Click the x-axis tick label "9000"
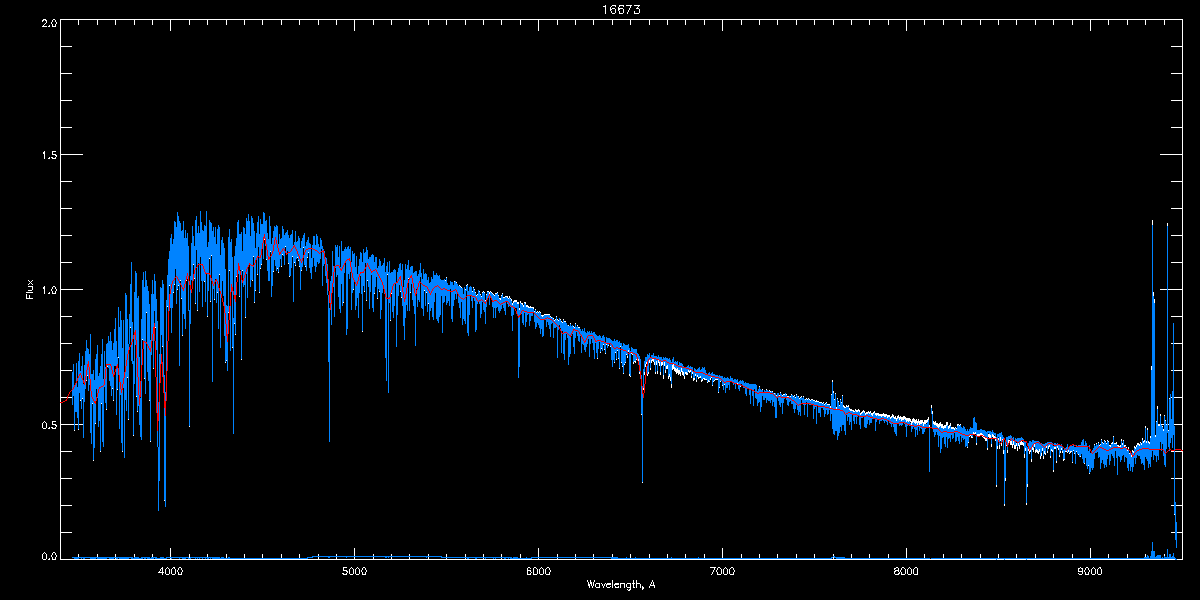 [x=1090, y=571]
